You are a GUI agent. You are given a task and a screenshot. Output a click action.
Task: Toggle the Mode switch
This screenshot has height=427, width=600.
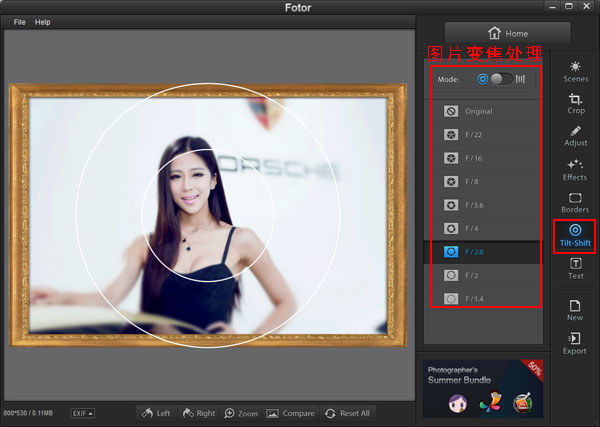click(502, 79)
